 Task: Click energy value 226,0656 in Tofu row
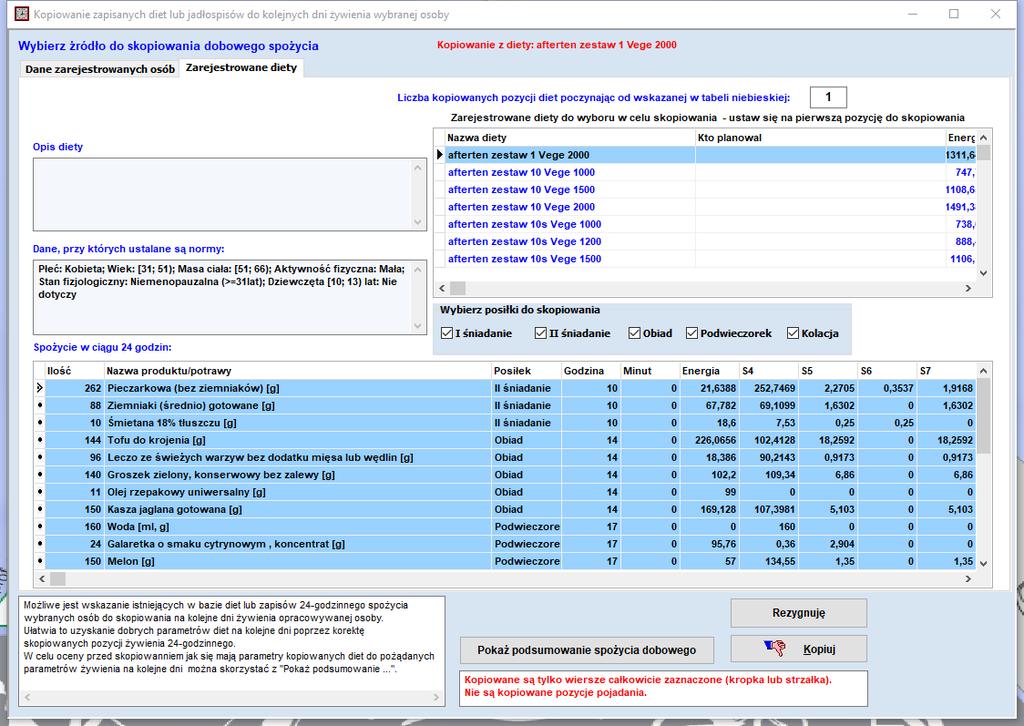tap(715, 440)
